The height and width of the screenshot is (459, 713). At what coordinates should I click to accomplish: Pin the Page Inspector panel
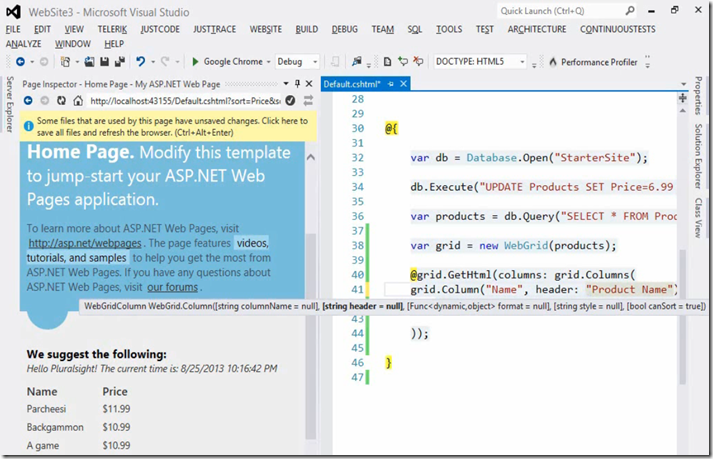[x=297, y=84]
